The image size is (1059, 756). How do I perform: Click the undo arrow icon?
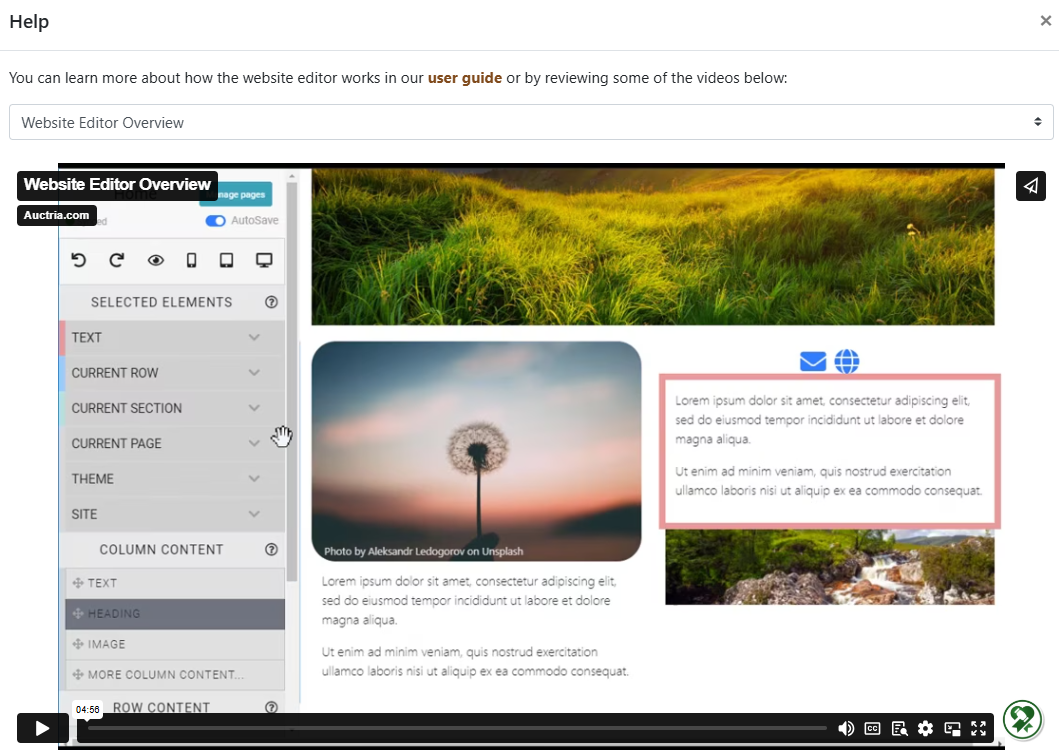pos(79,260)
